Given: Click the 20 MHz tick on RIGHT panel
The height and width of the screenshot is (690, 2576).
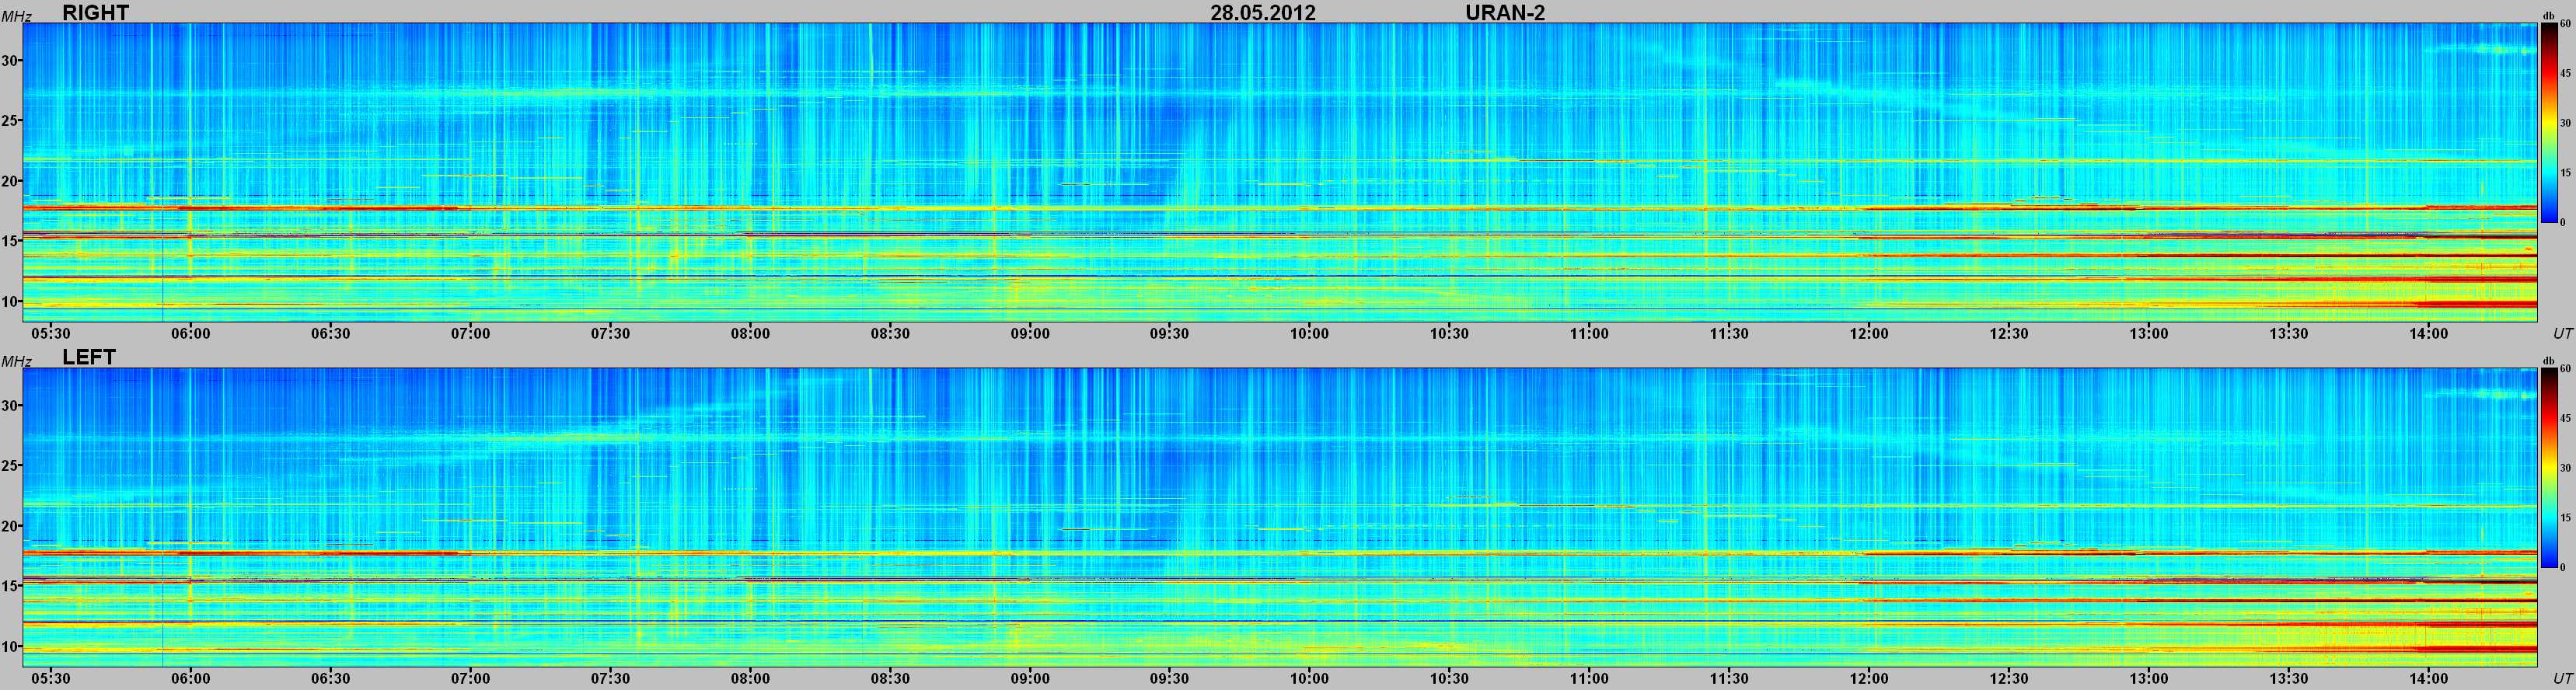Looking at the screenshot, I should tap(10, 181).
